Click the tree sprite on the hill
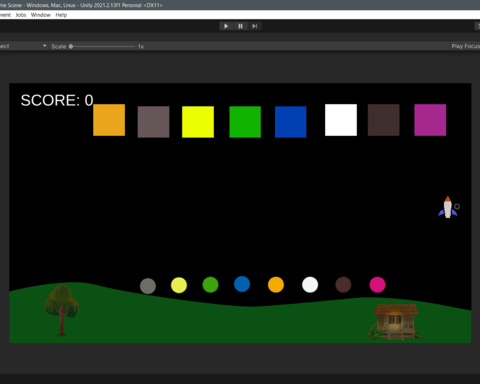Image resolution: width=480 pixels, height=384 pixels. tap(62, 310)
